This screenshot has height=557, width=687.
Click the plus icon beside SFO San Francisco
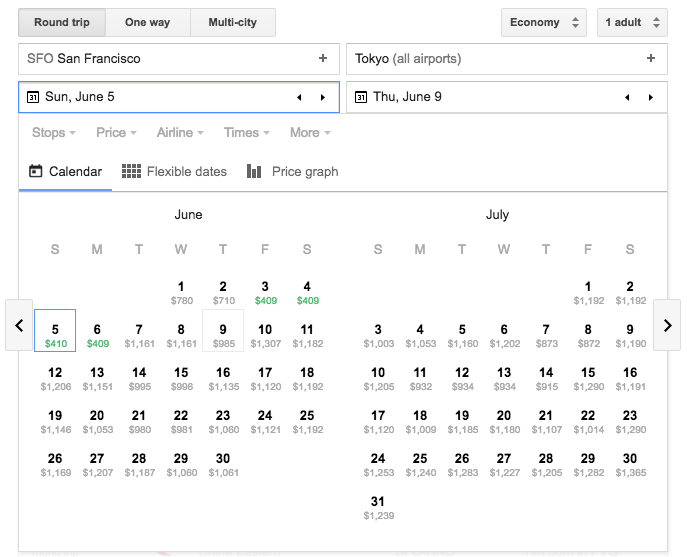point(322,59)
